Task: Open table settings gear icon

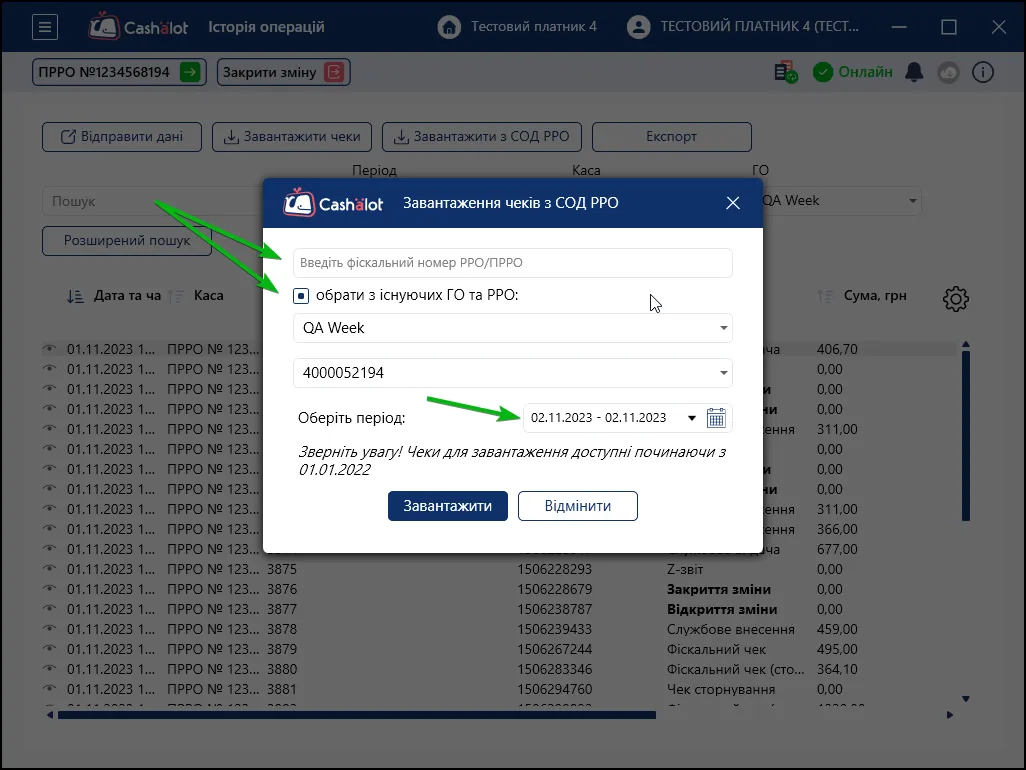Action: pyautogui.click(x=956, y=298)
